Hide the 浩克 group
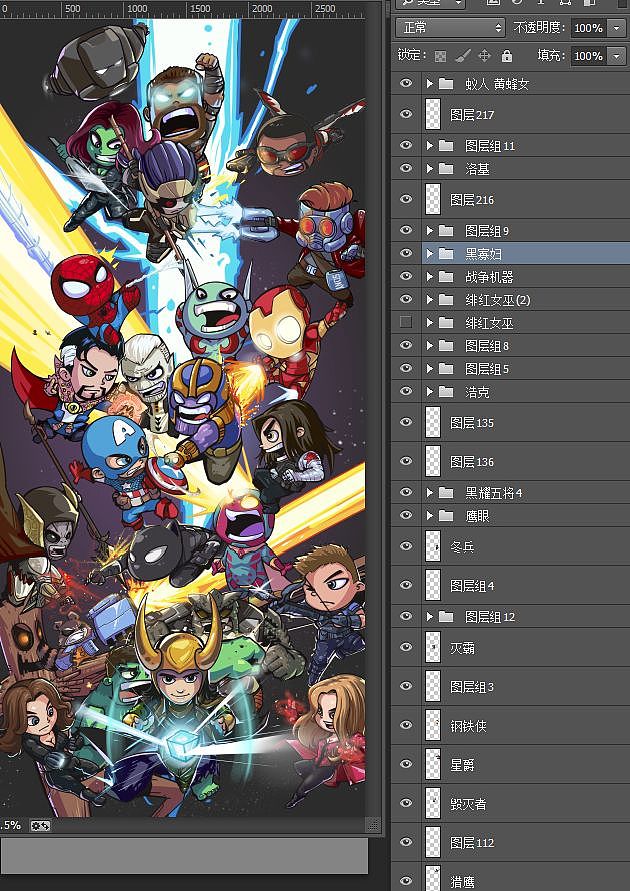630x891 pixels. [x=406, y=392]
